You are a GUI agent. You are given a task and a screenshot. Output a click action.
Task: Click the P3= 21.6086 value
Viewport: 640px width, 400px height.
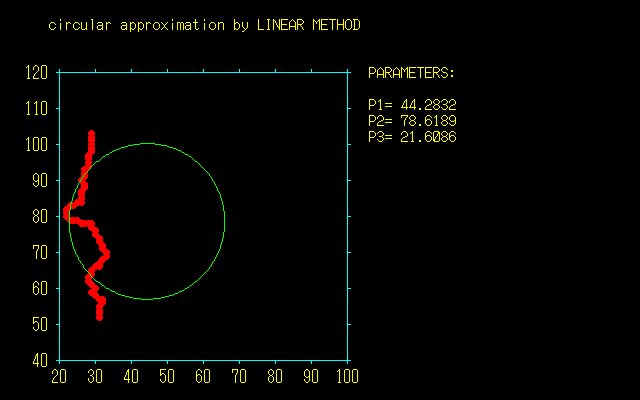pos(412,137)
